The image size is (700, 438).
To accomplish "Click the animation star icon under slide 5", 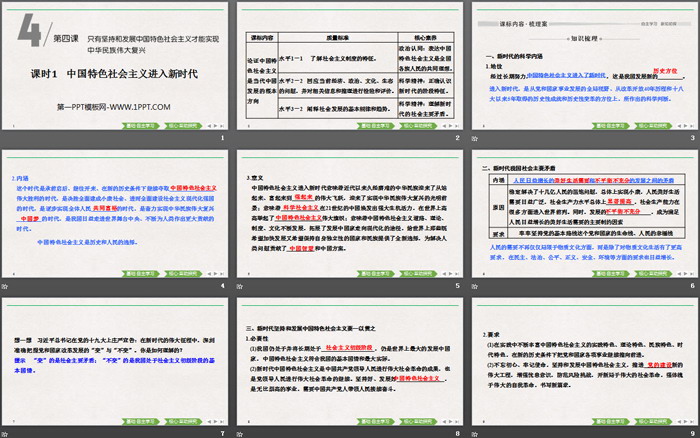I will 242,288.
